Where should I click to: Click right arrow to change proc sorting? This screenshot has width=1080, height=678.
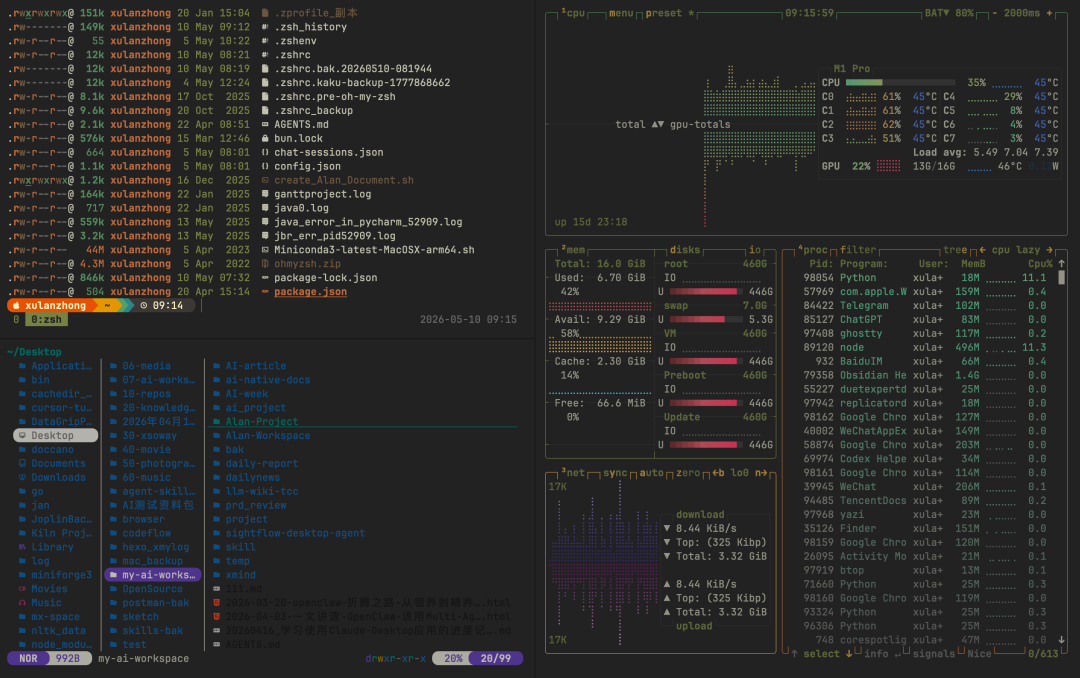(1049, 249)
